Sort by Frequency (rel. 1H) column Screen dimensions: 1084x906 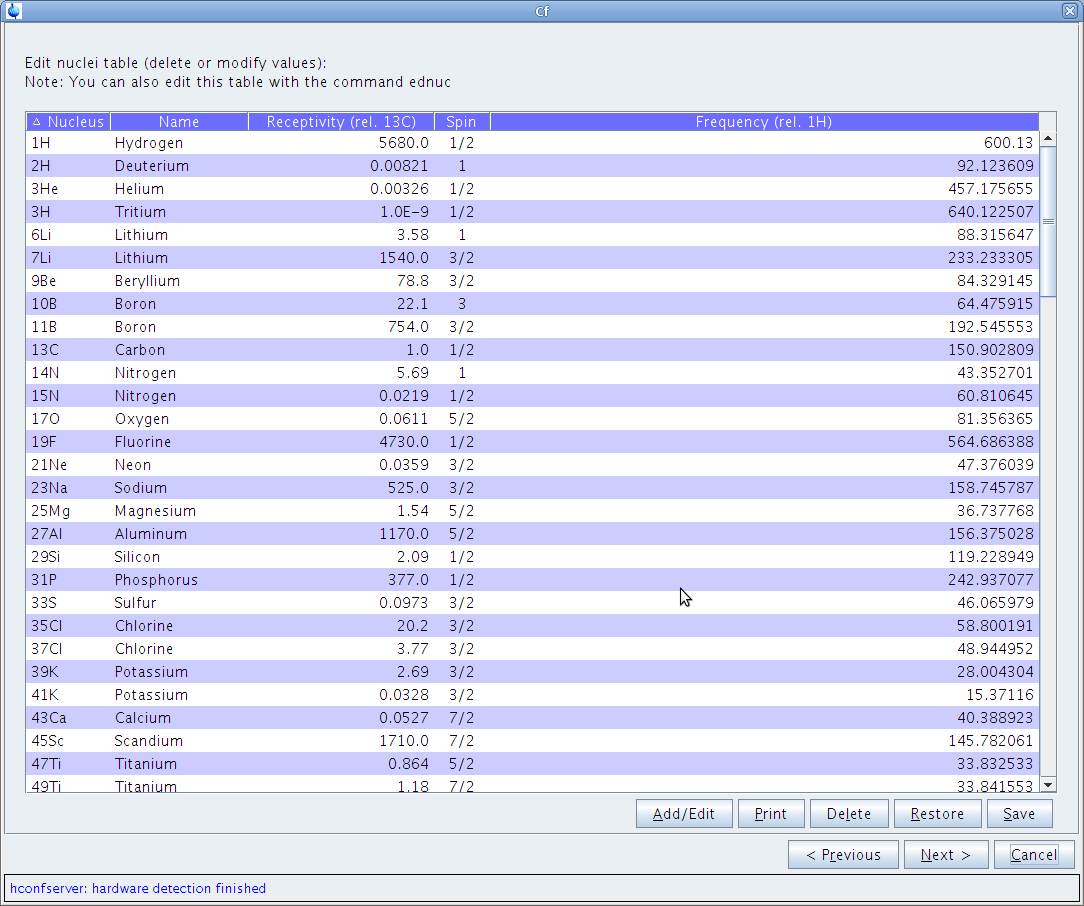[763, 122]
